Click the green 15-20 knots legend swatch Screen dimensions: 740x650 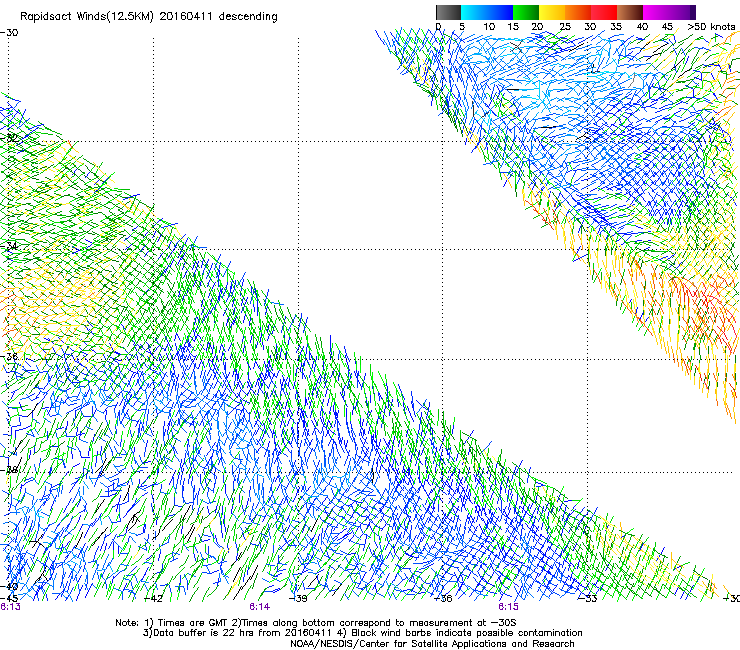(x=526, y=12)
